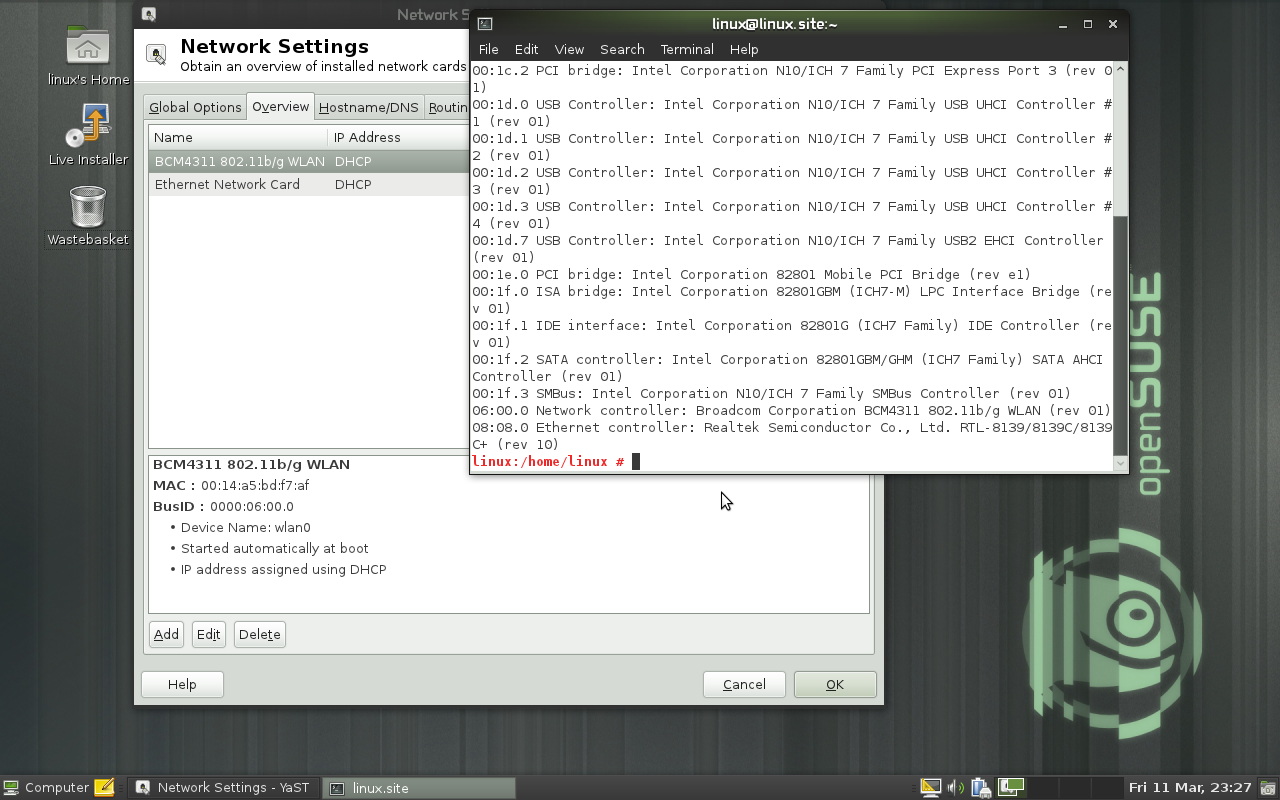Viewport: 1280px width, 800px height.
Task: Sort the network card list by IP Address column
Action: [x=398, y=137]
